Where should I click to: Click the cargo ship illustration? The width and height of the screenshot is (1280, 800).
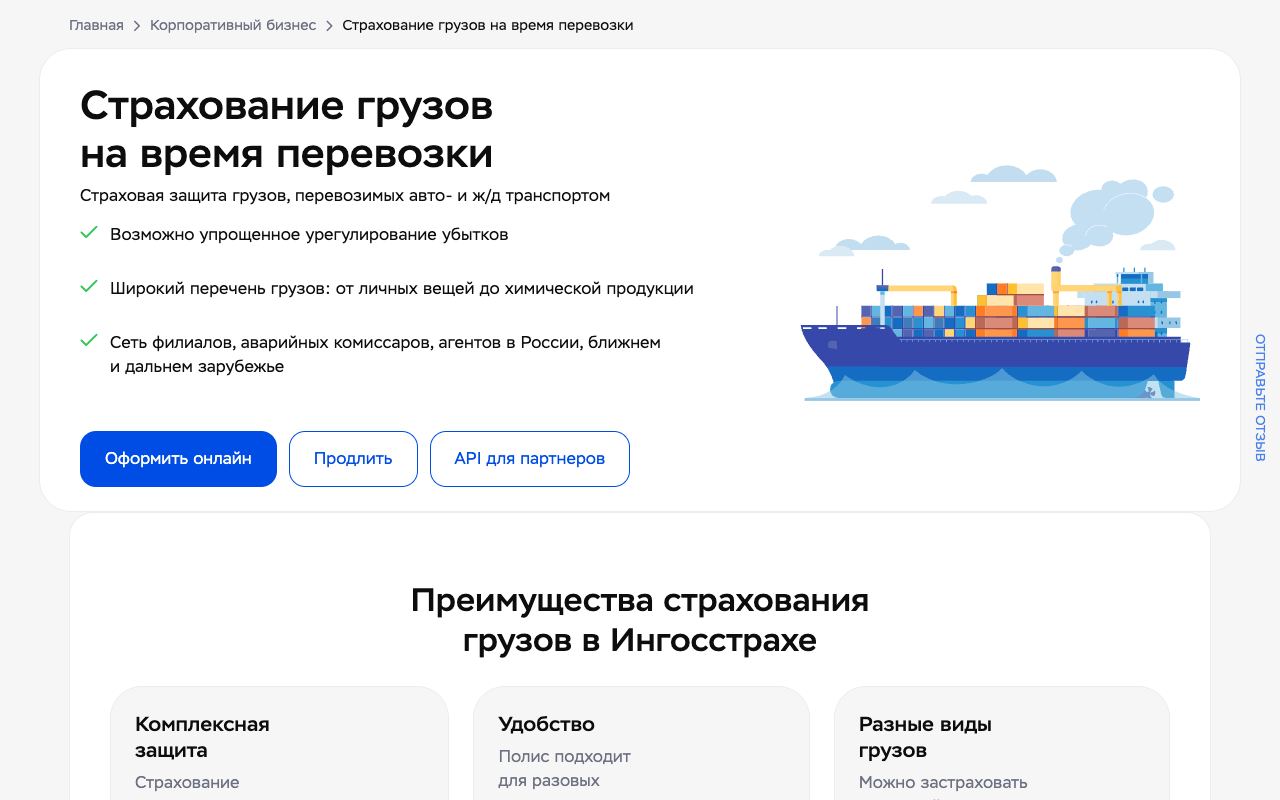1000,285
